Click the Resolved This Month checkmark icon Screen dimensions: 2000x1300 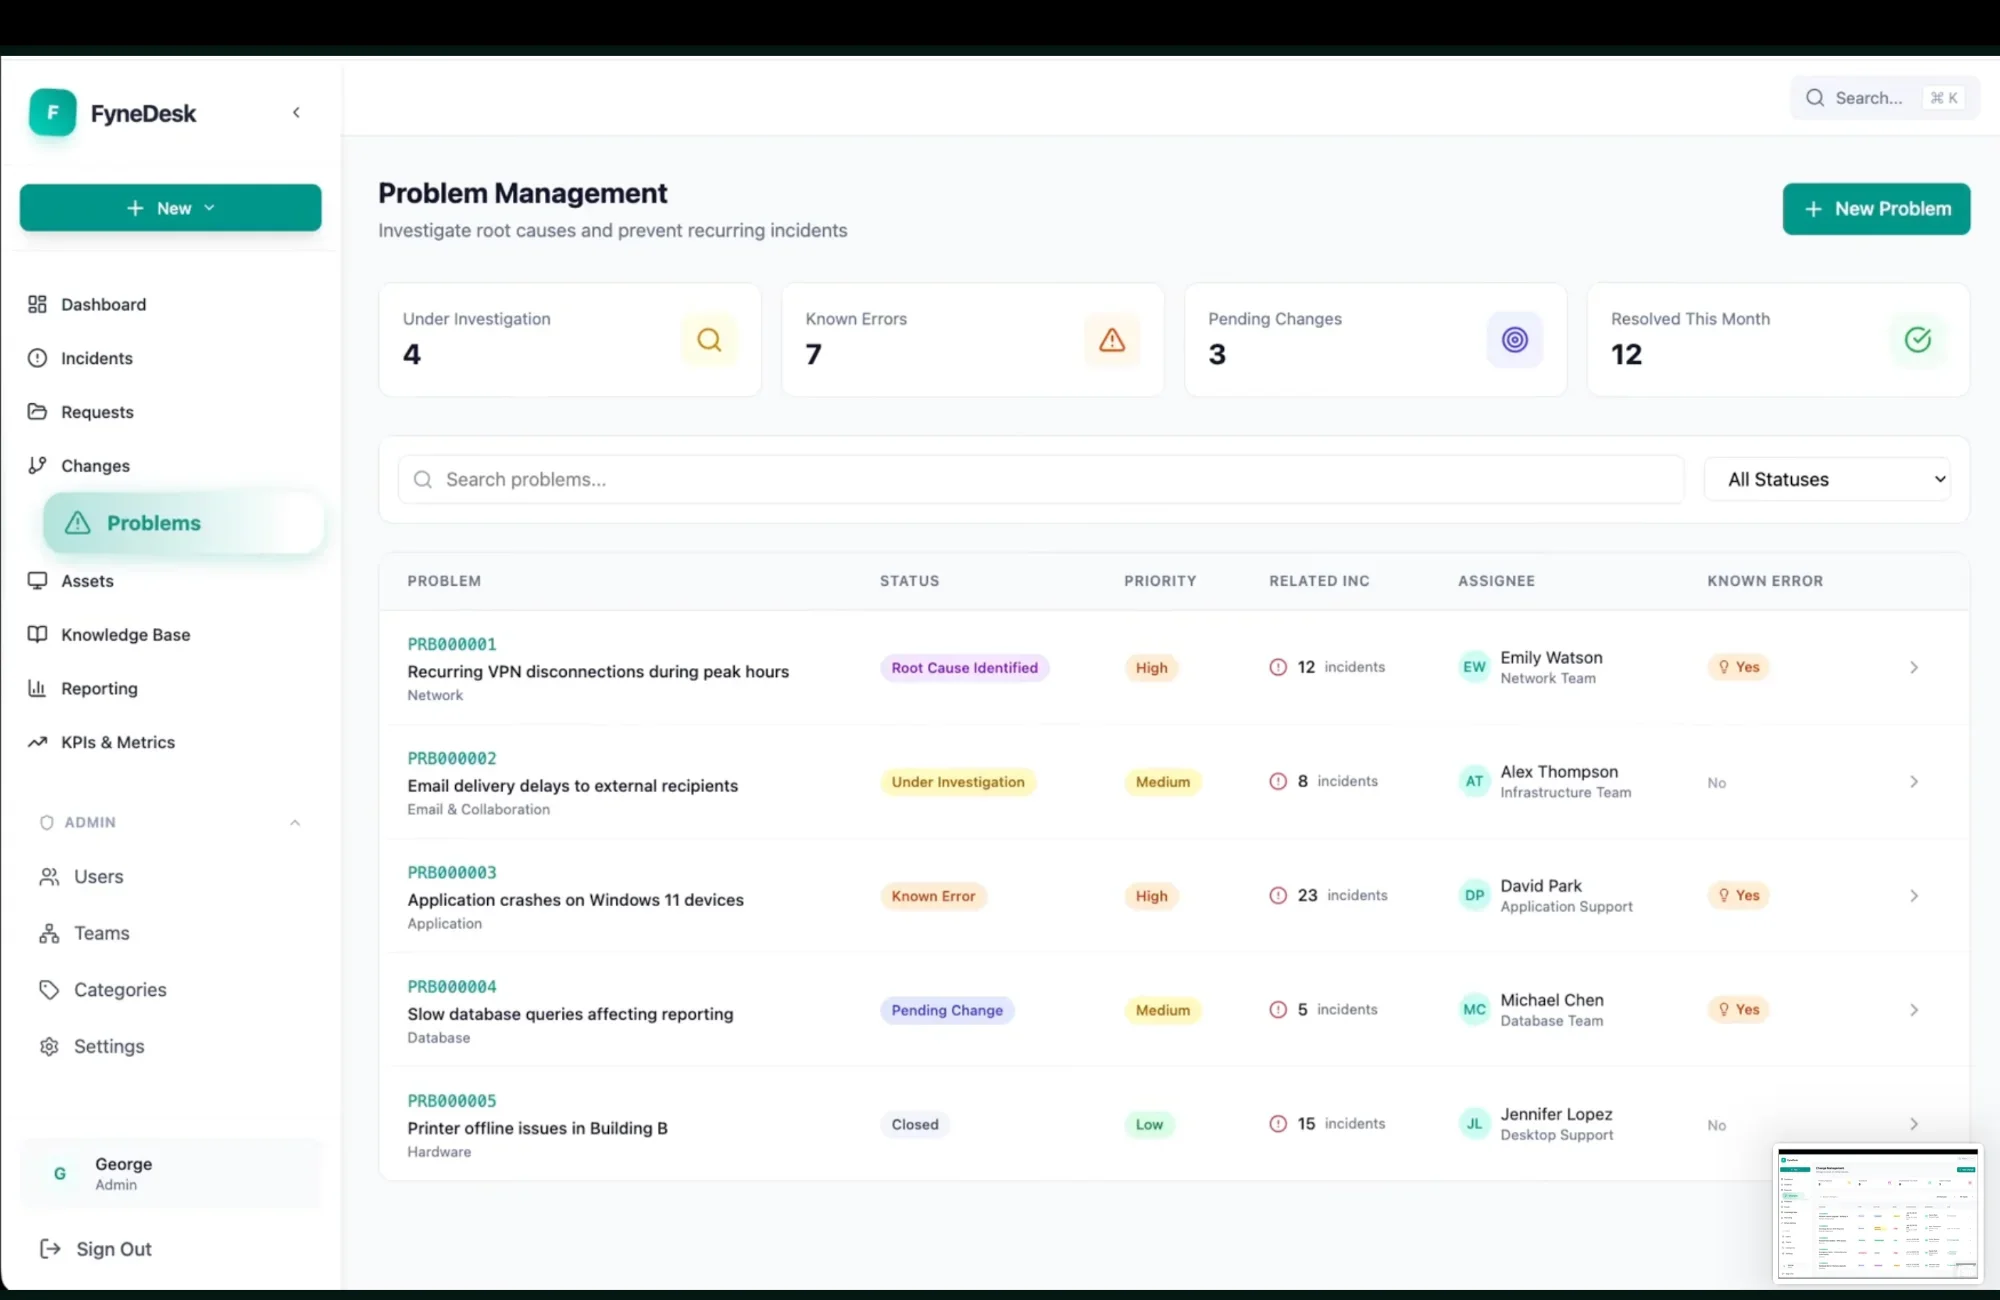1917,340
